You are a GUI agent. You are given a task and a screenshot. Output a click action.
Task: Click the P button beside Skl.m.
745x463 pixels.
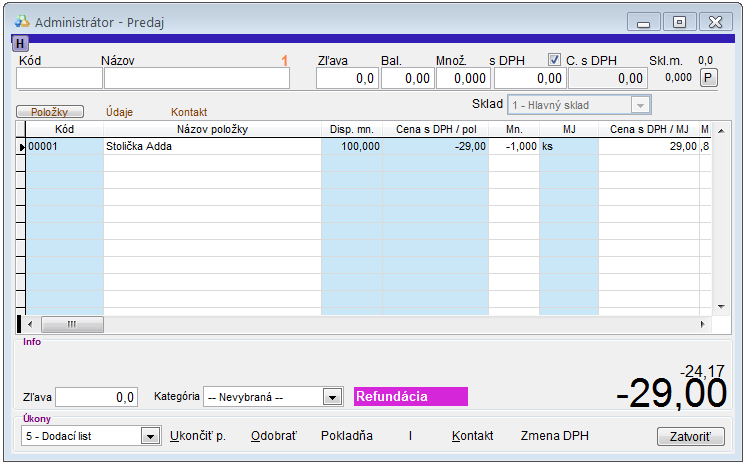tap(708, 78)
